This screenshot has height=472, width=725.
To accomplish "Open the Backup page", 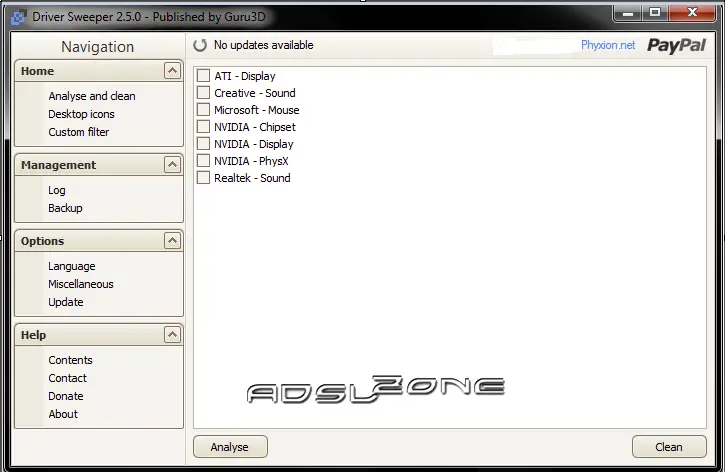I will [x=65, y=208].
